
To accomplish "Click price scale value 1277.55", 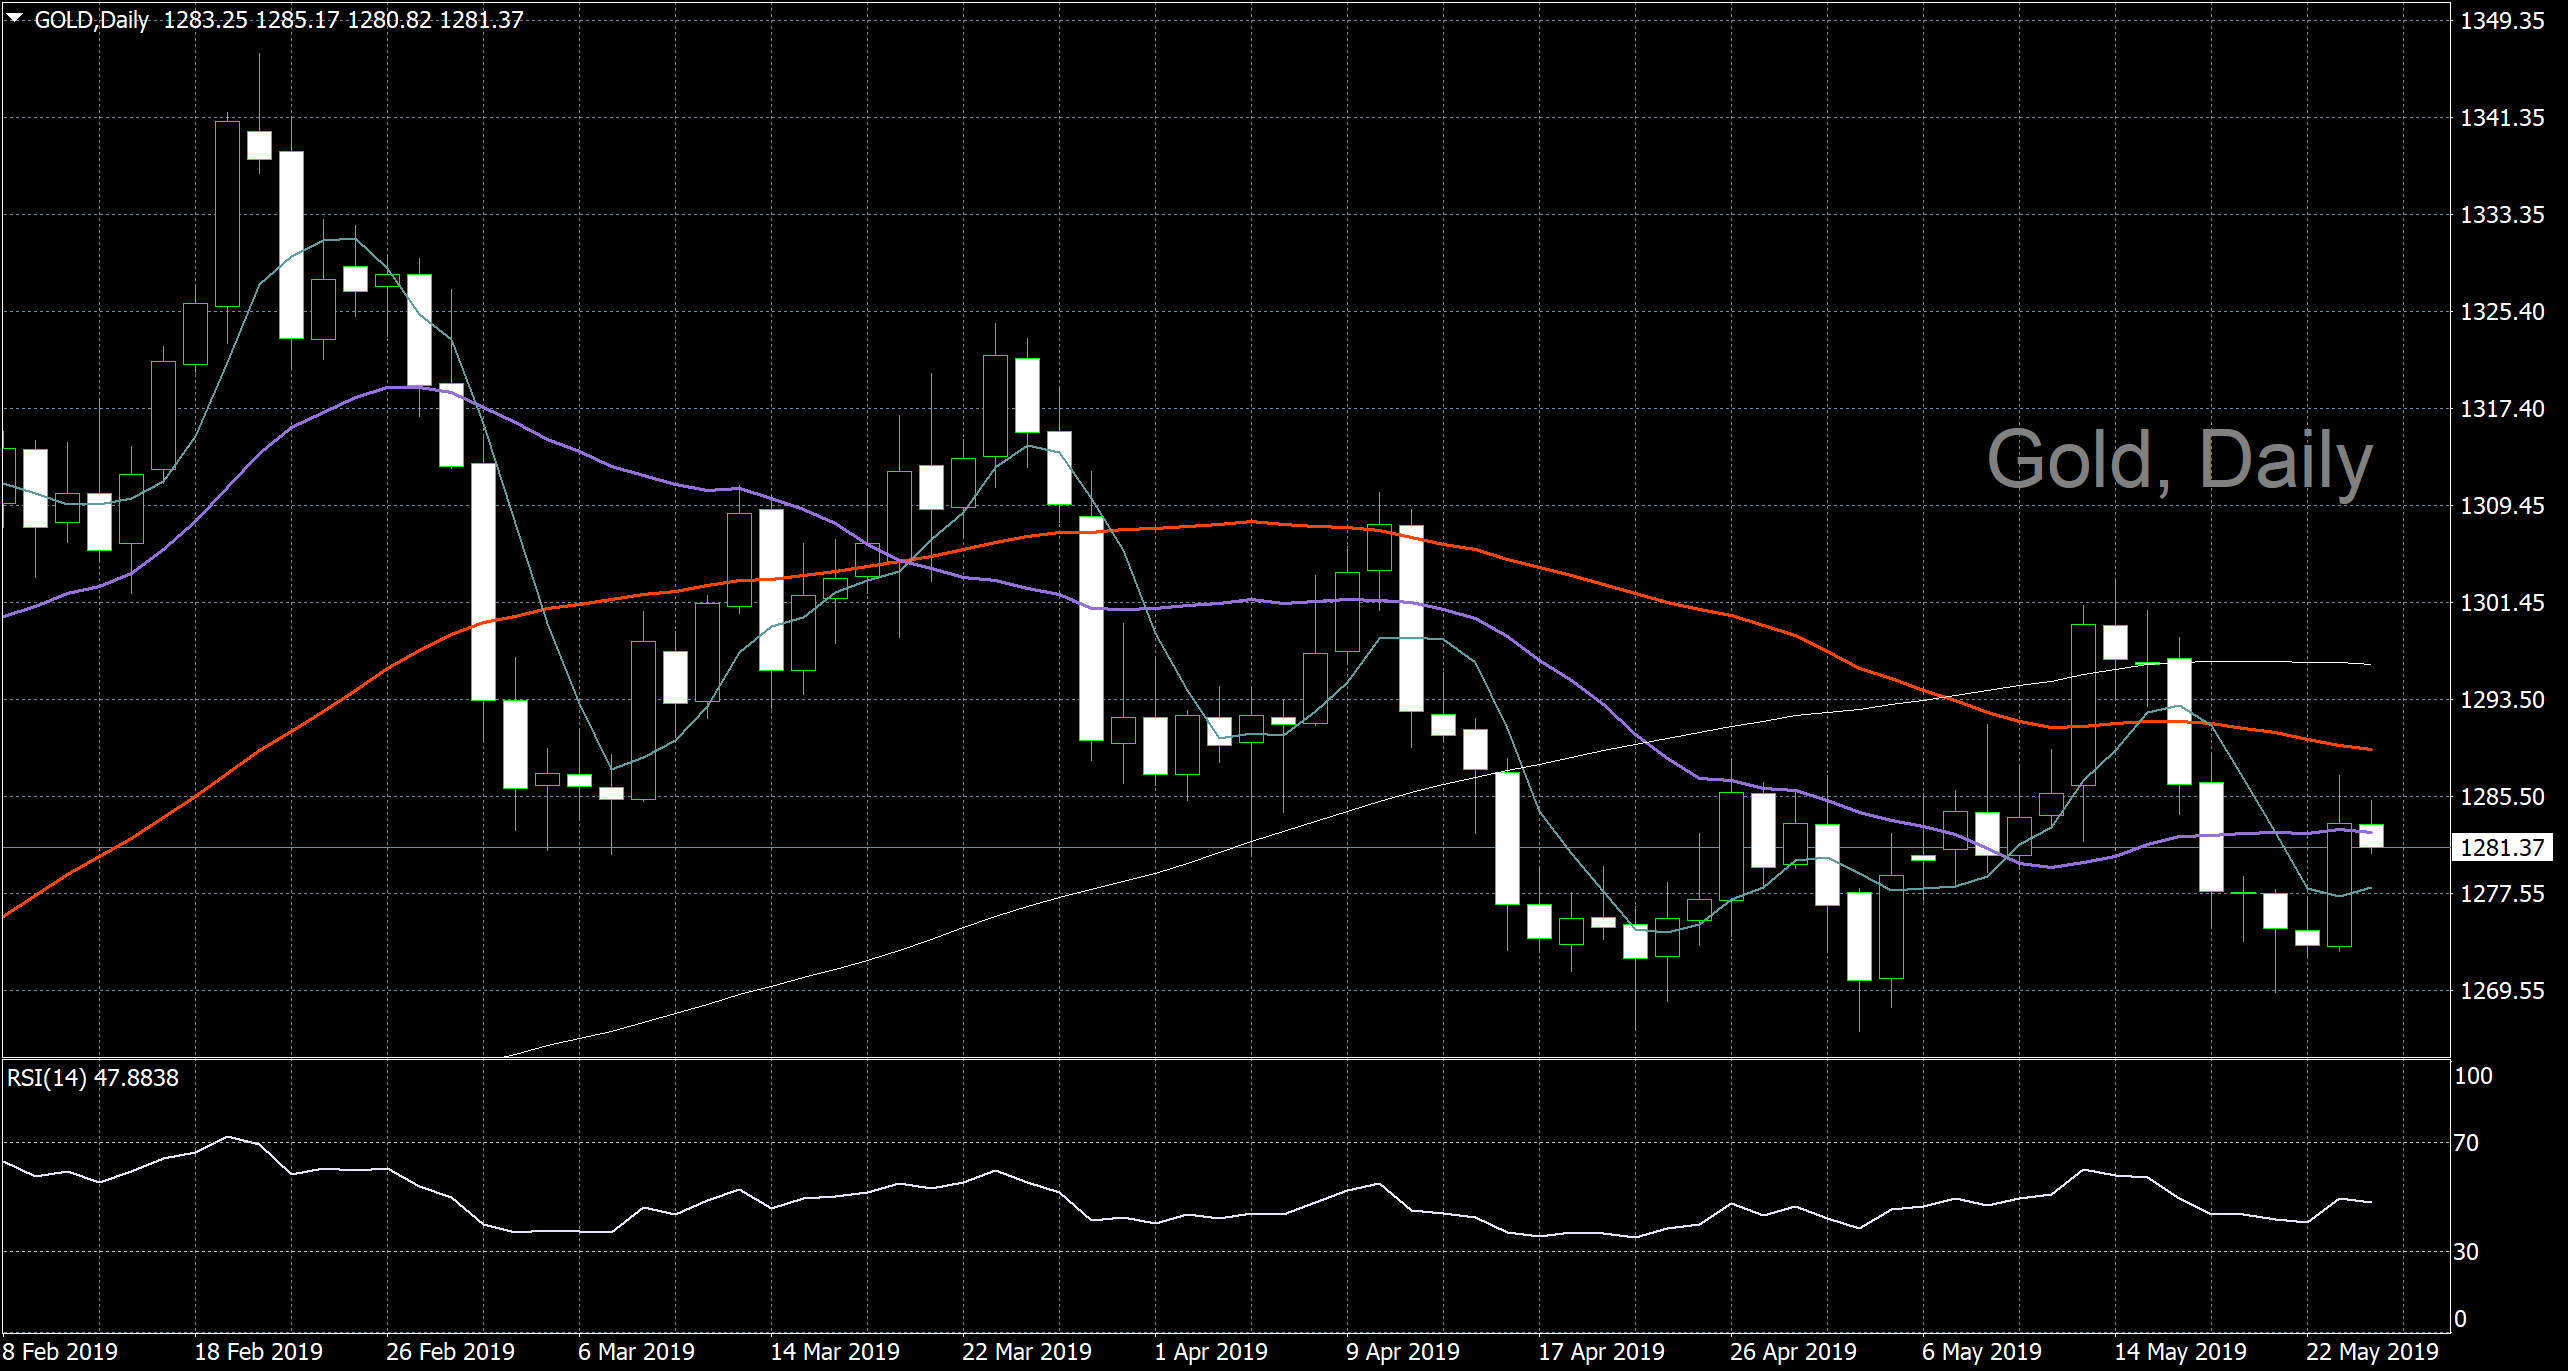I will pos(2502,894).
